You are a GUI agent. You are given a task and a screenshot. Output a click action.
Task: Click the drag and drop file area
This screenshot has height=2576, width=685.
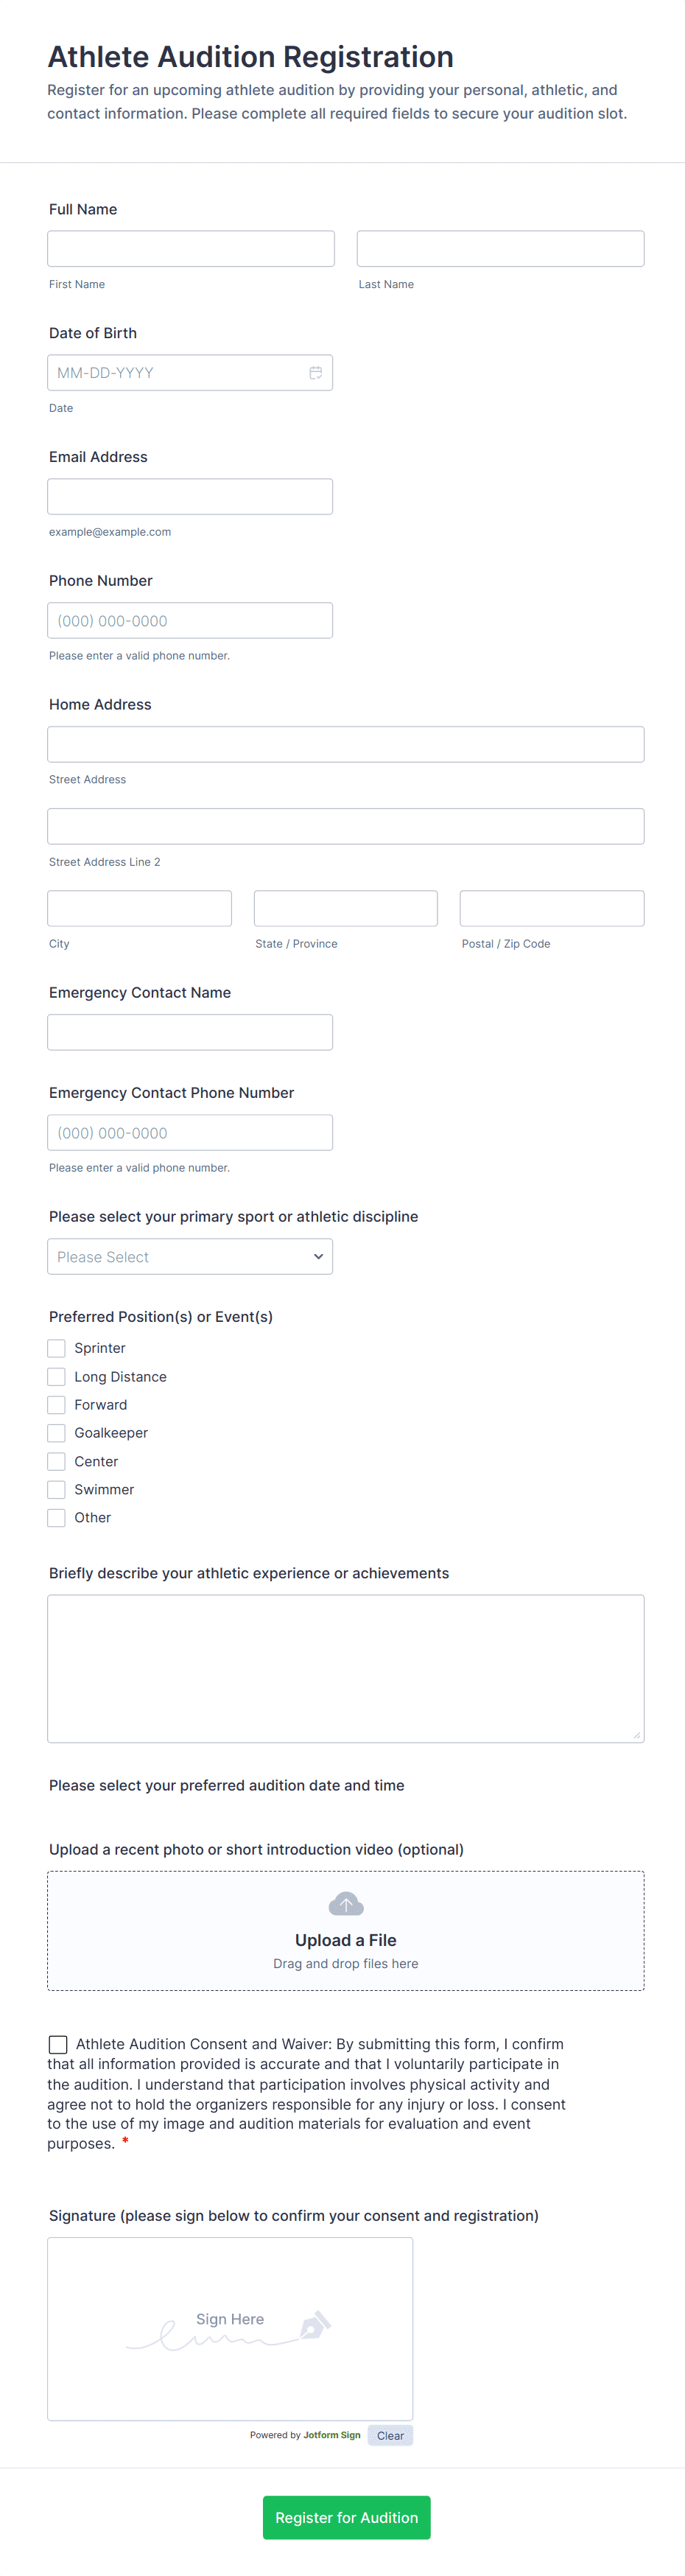[x=345, y=1931]
